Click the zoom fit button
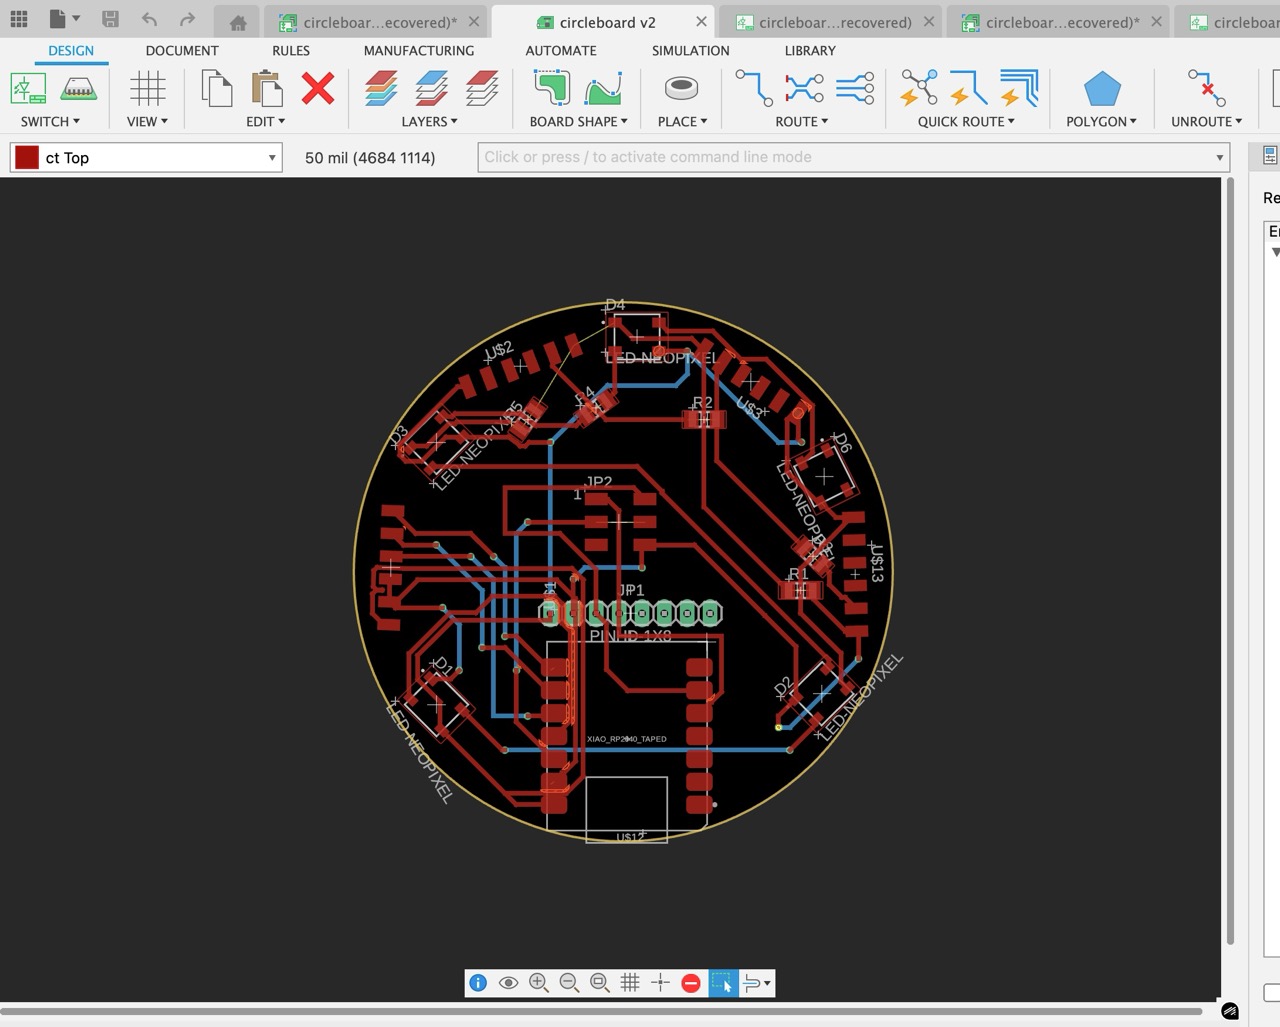Image resolution: width=1280 pixels, height=1027 pixels. tap(599, 983)
